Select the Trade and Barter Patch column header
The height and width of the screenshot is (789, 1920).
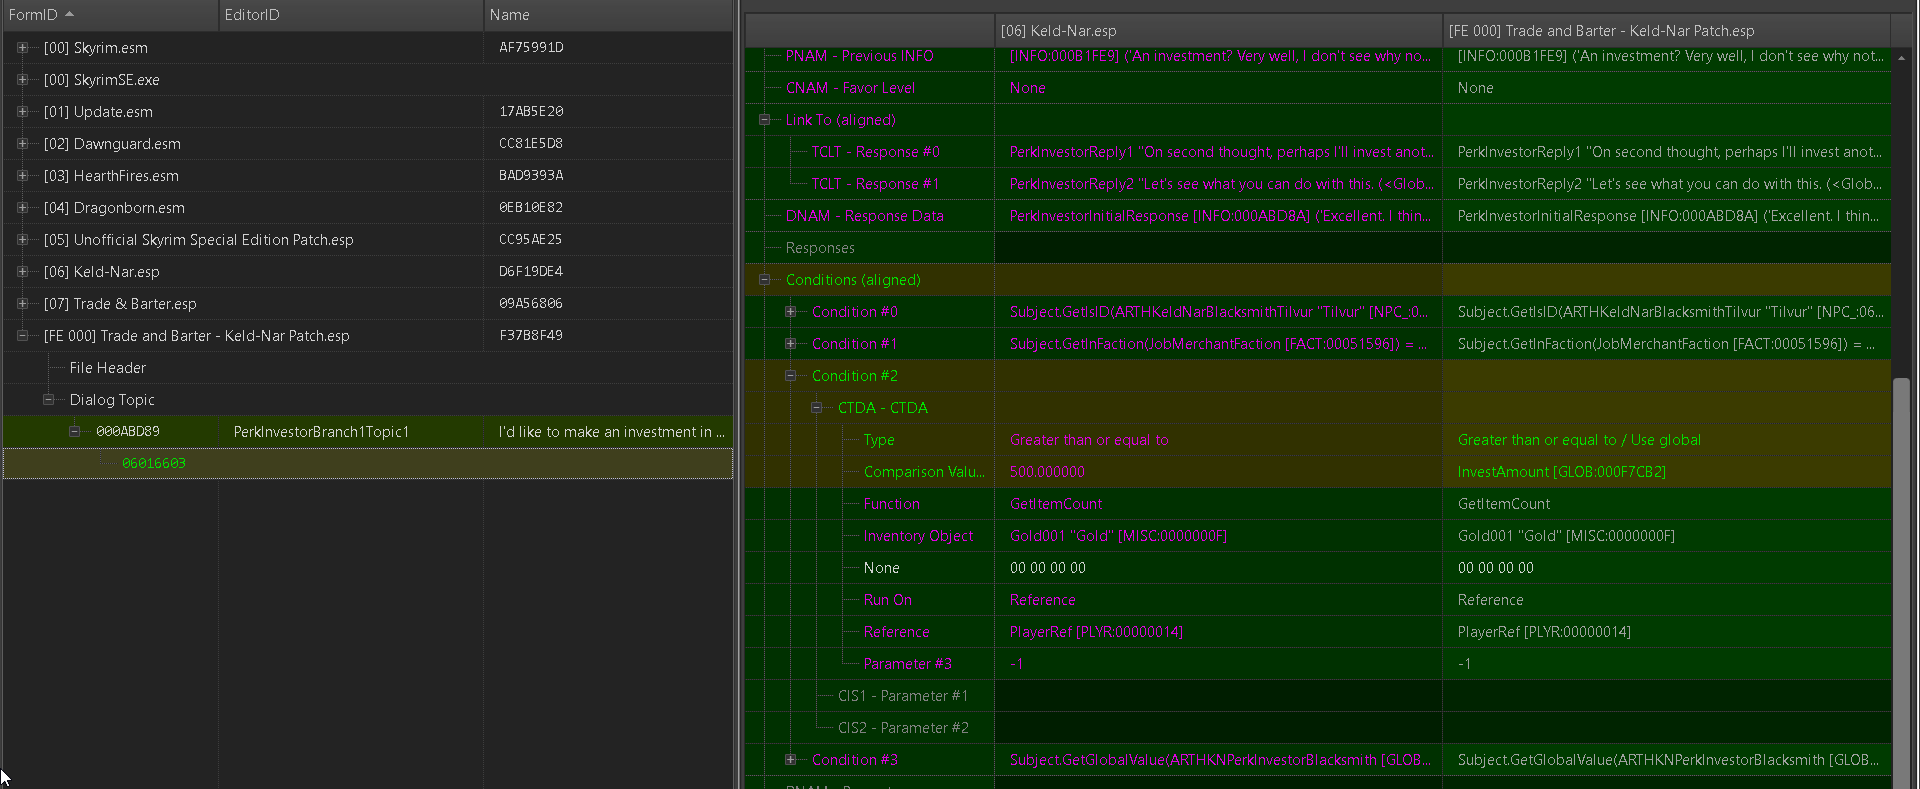[x=1666, y=31]
